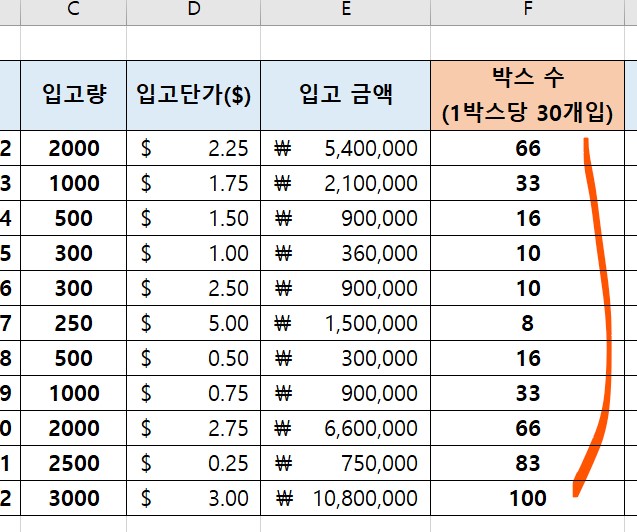The image size is (637, 532).
Task: Select column D header
Action: coord(193,12)
